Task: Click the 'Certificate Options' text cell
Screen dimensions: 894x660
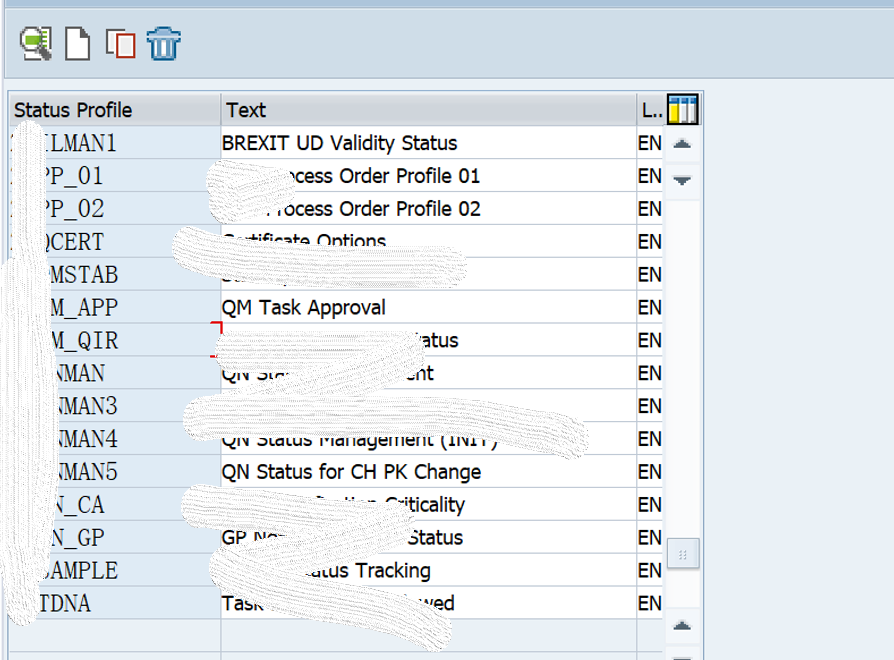Action: point(429,242)
